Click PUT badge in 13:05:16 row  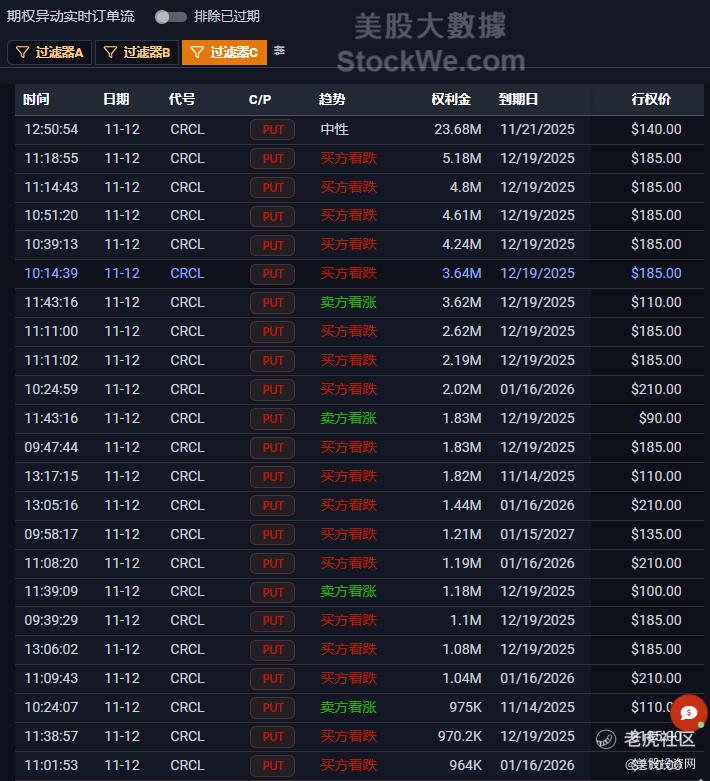(273, 505)
